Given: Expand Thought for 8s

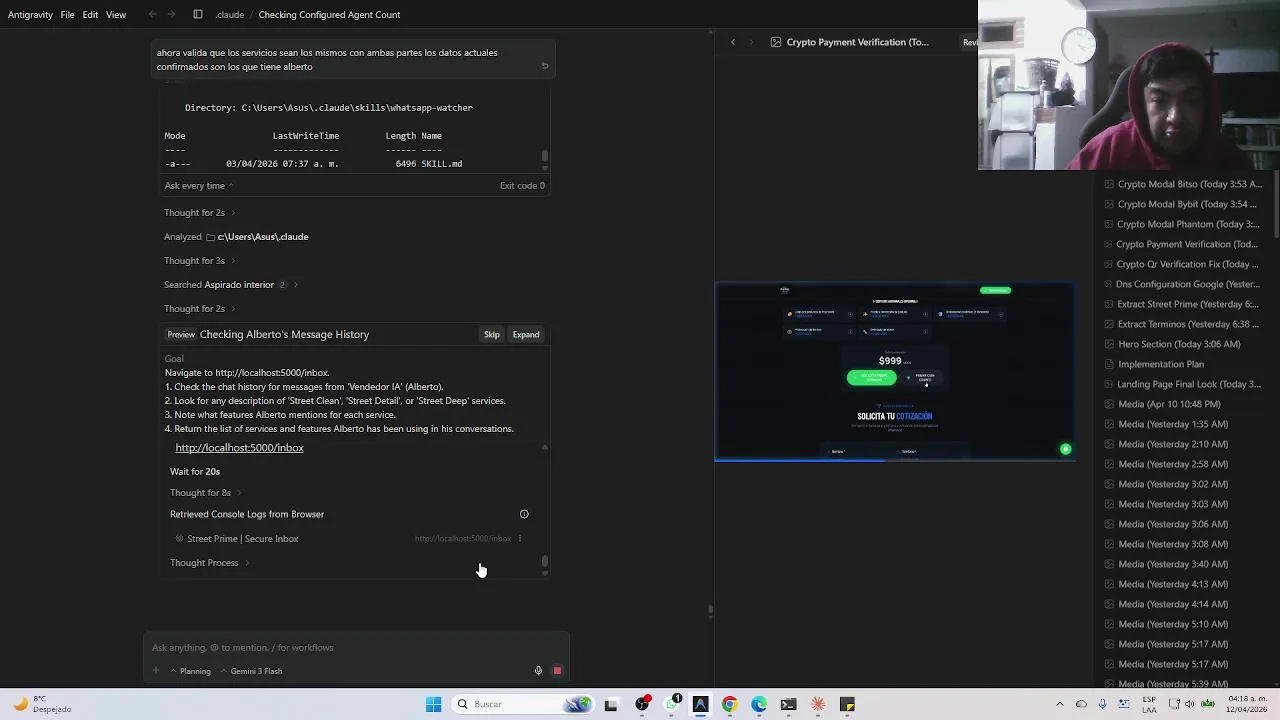Looking at the screenshot, I should [x=205, y=493].
